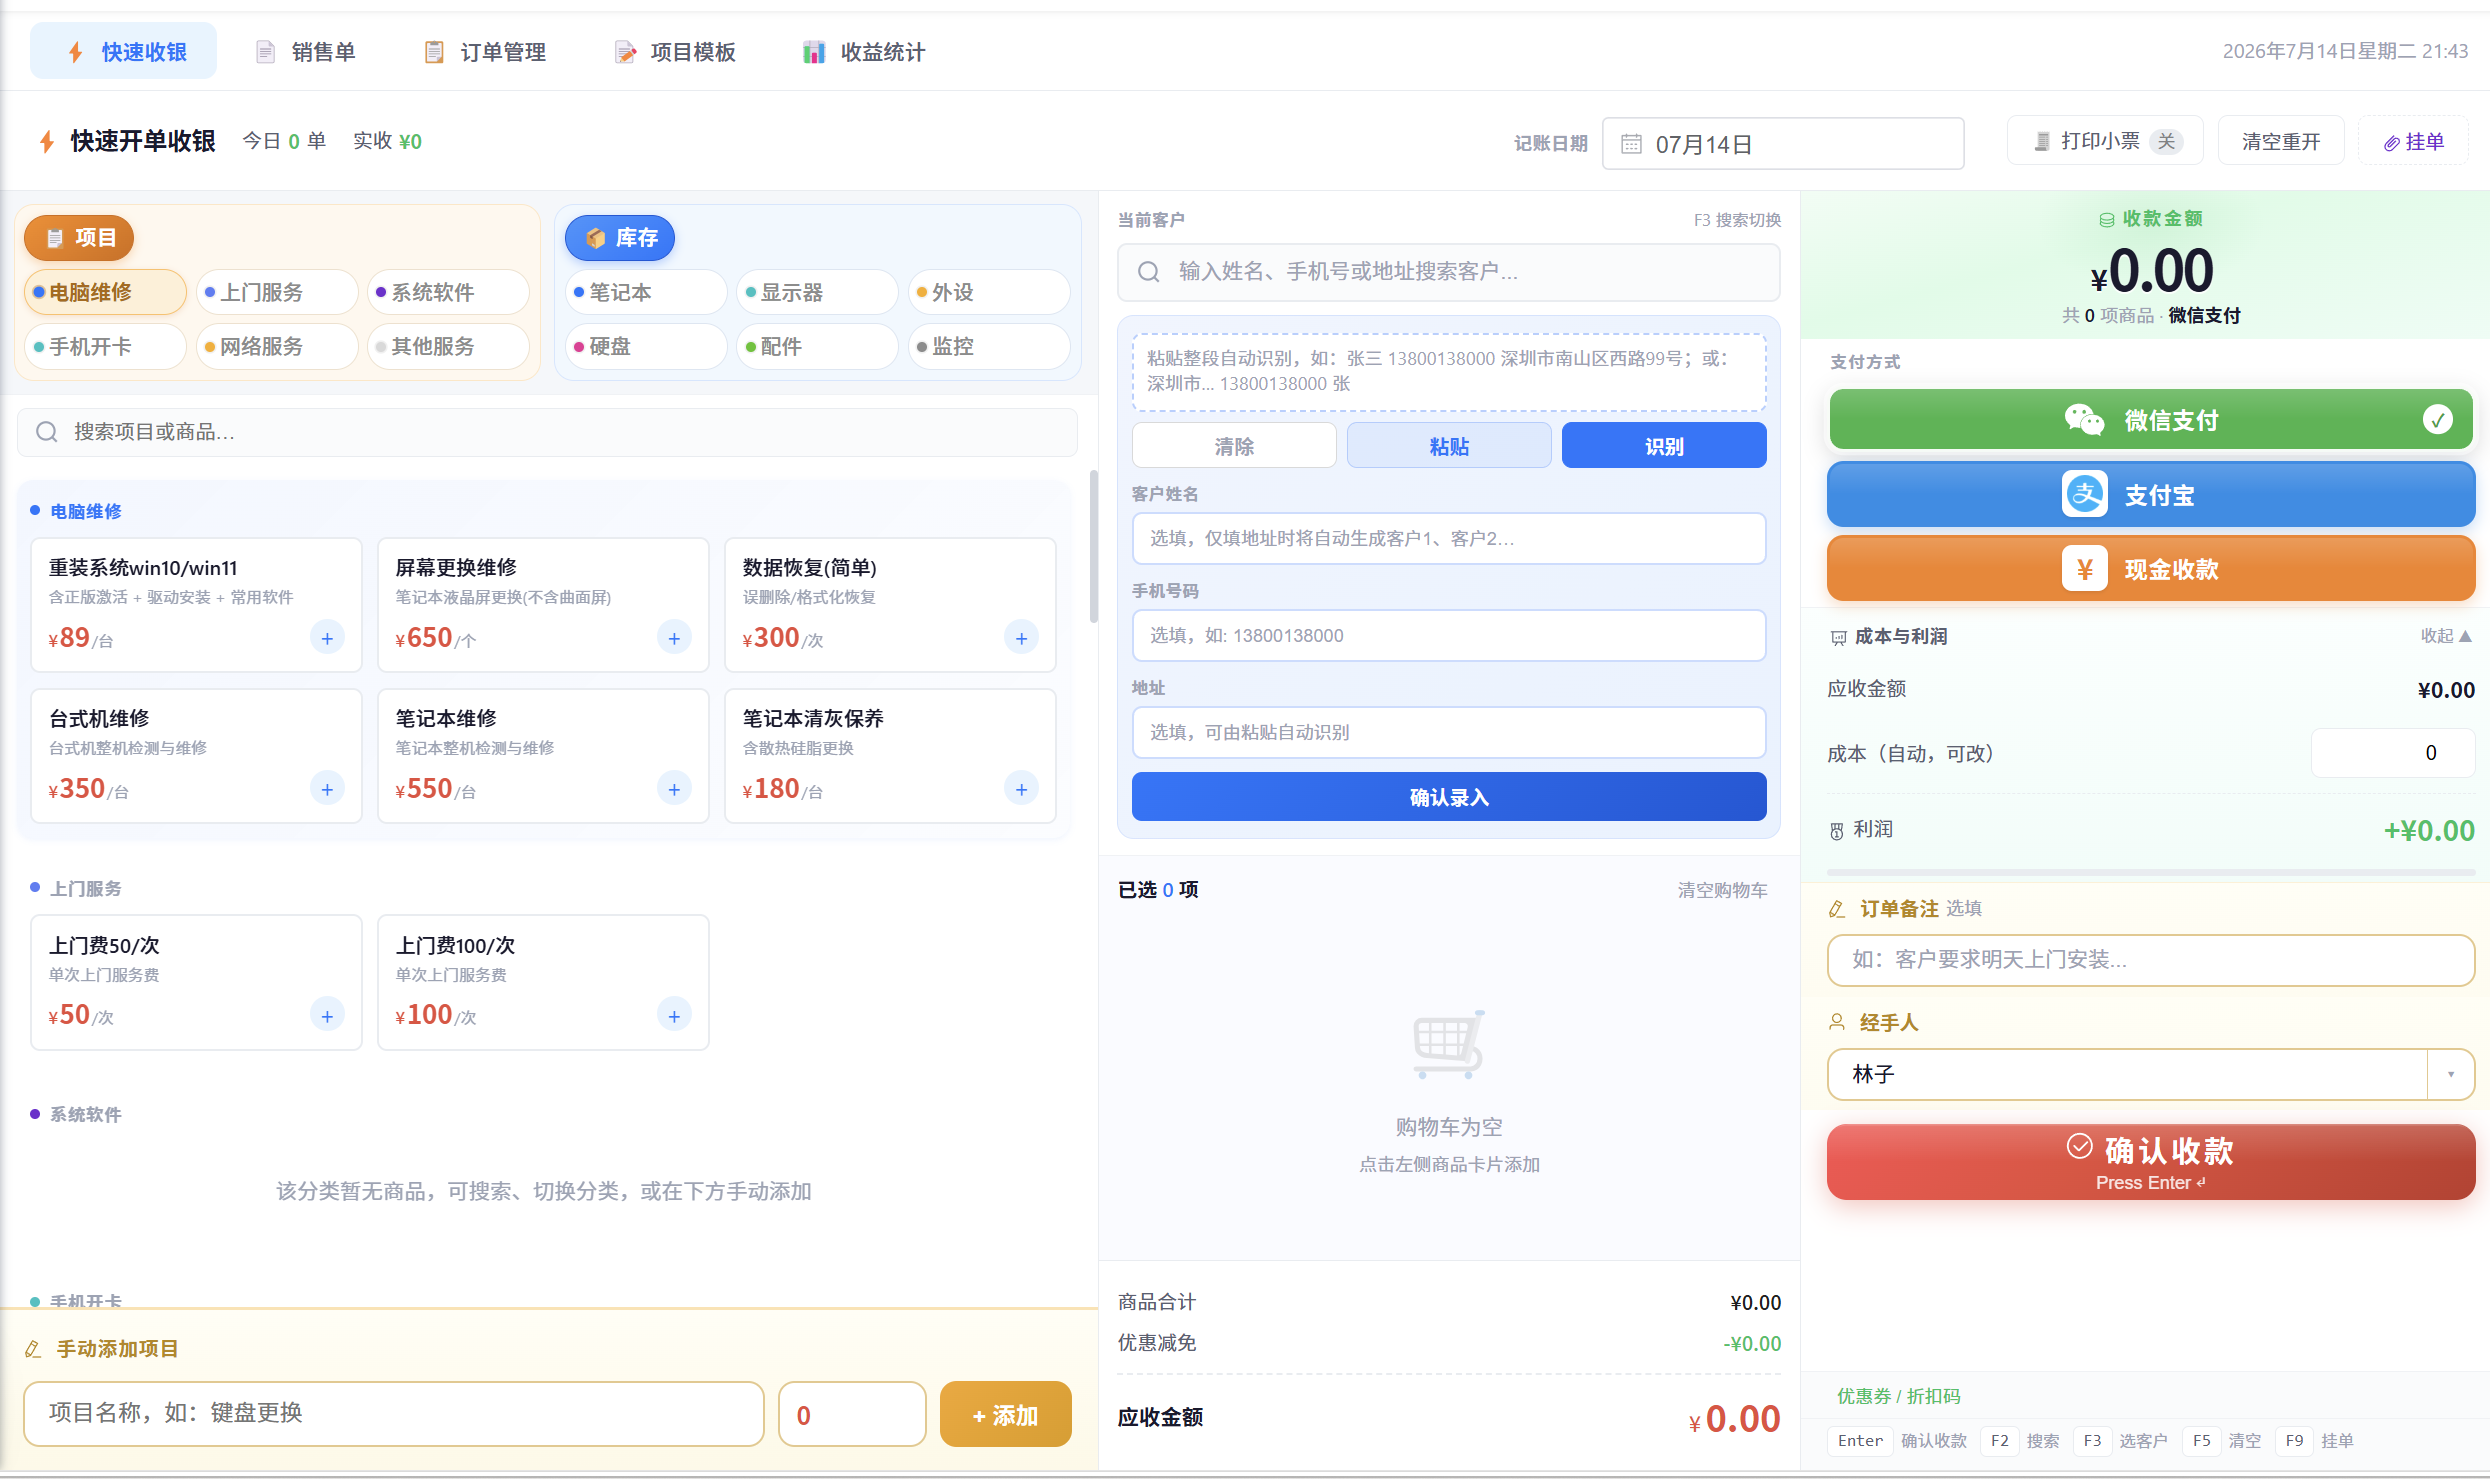Focus the 成本 amount input

coord(2392,753)
